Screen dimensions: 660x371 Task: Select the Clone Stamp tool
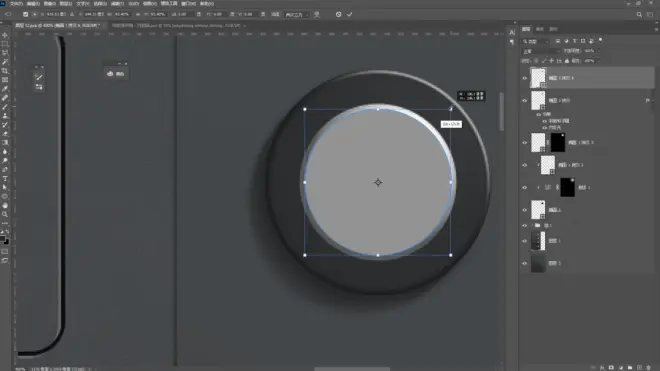pyautogui.click(x=5, y=116)
